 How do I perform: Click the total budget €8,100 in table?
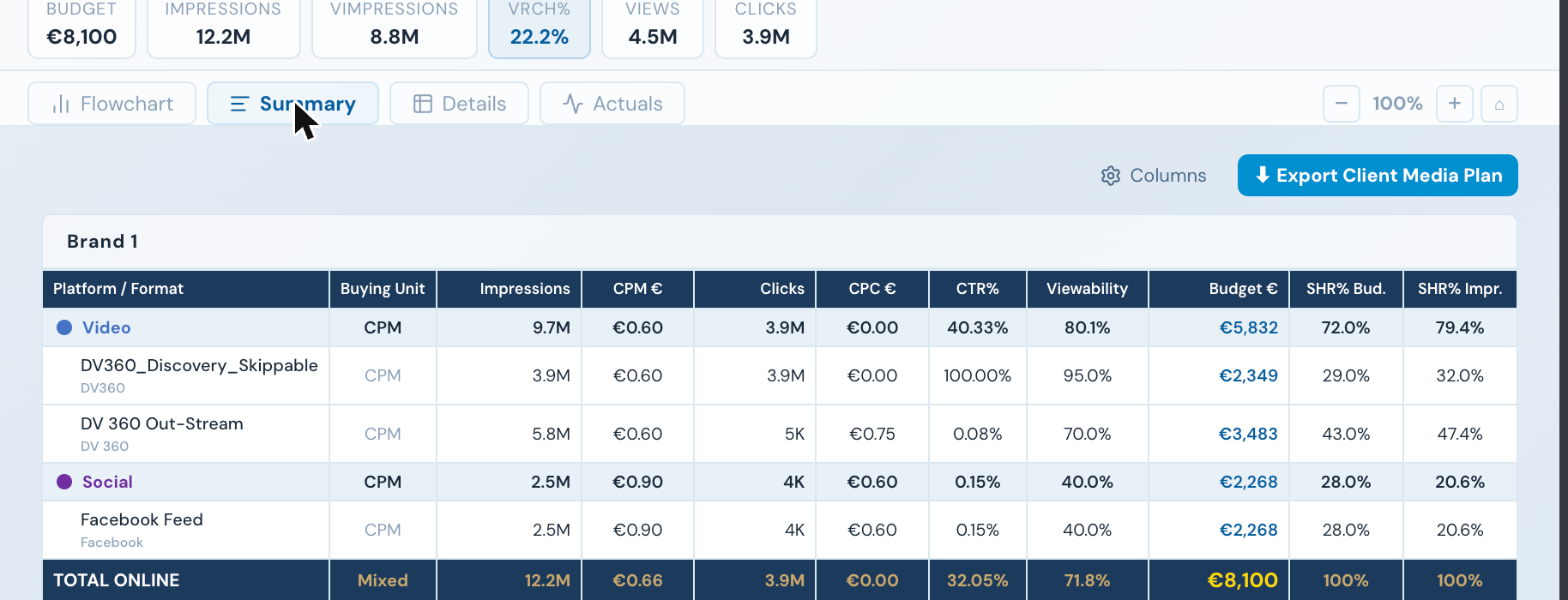point(1242,580)
